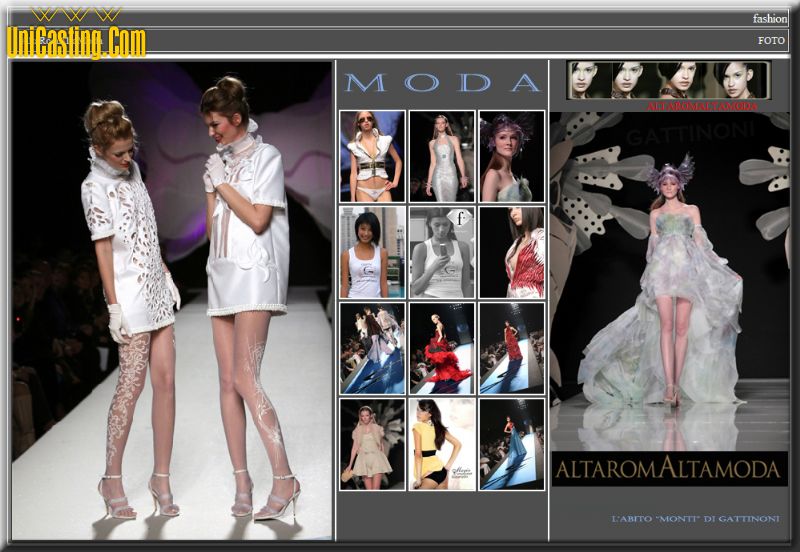
Task: Open black-and-white thumbnail of woman holding phone
Action: coord(442,252)
